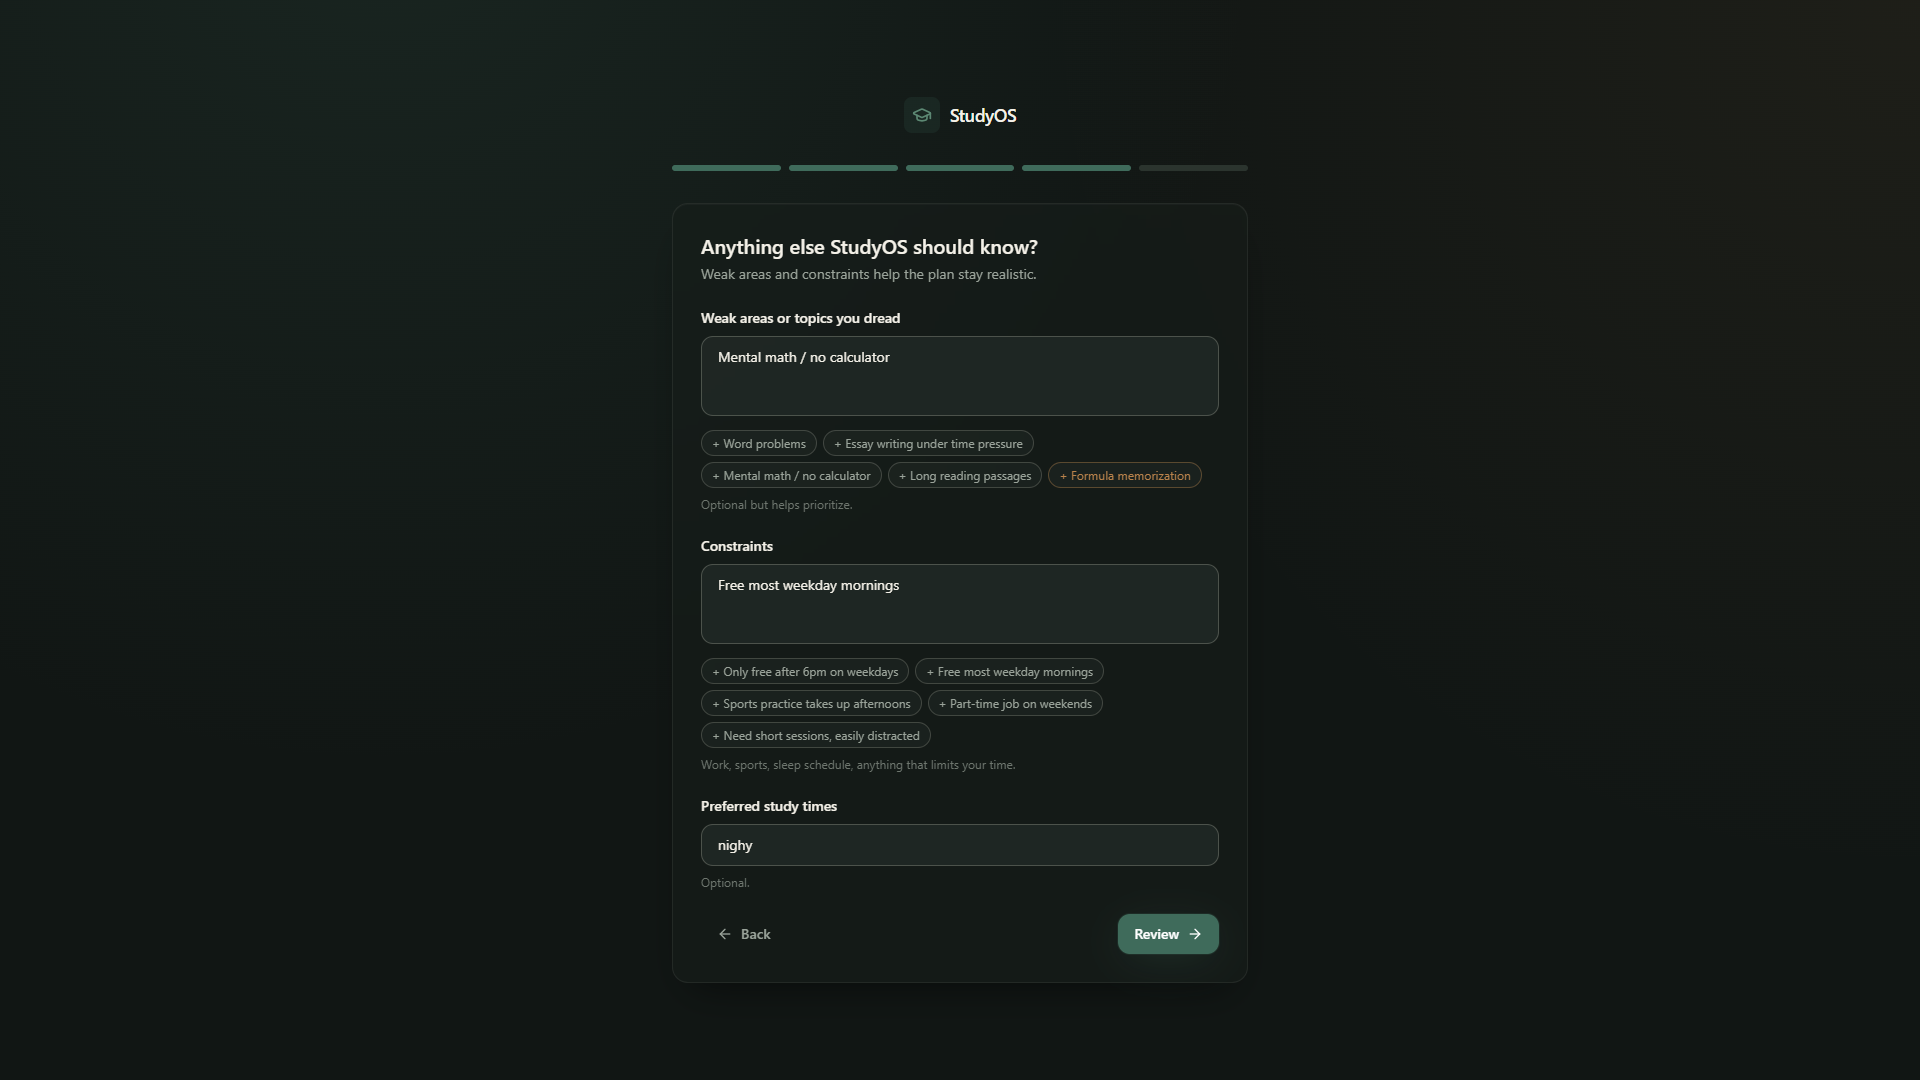Image resolution: width=1920 pixels, height=1080 pixels.
Task: Click the 'Preferred study times' label
Action: point(769,806)
